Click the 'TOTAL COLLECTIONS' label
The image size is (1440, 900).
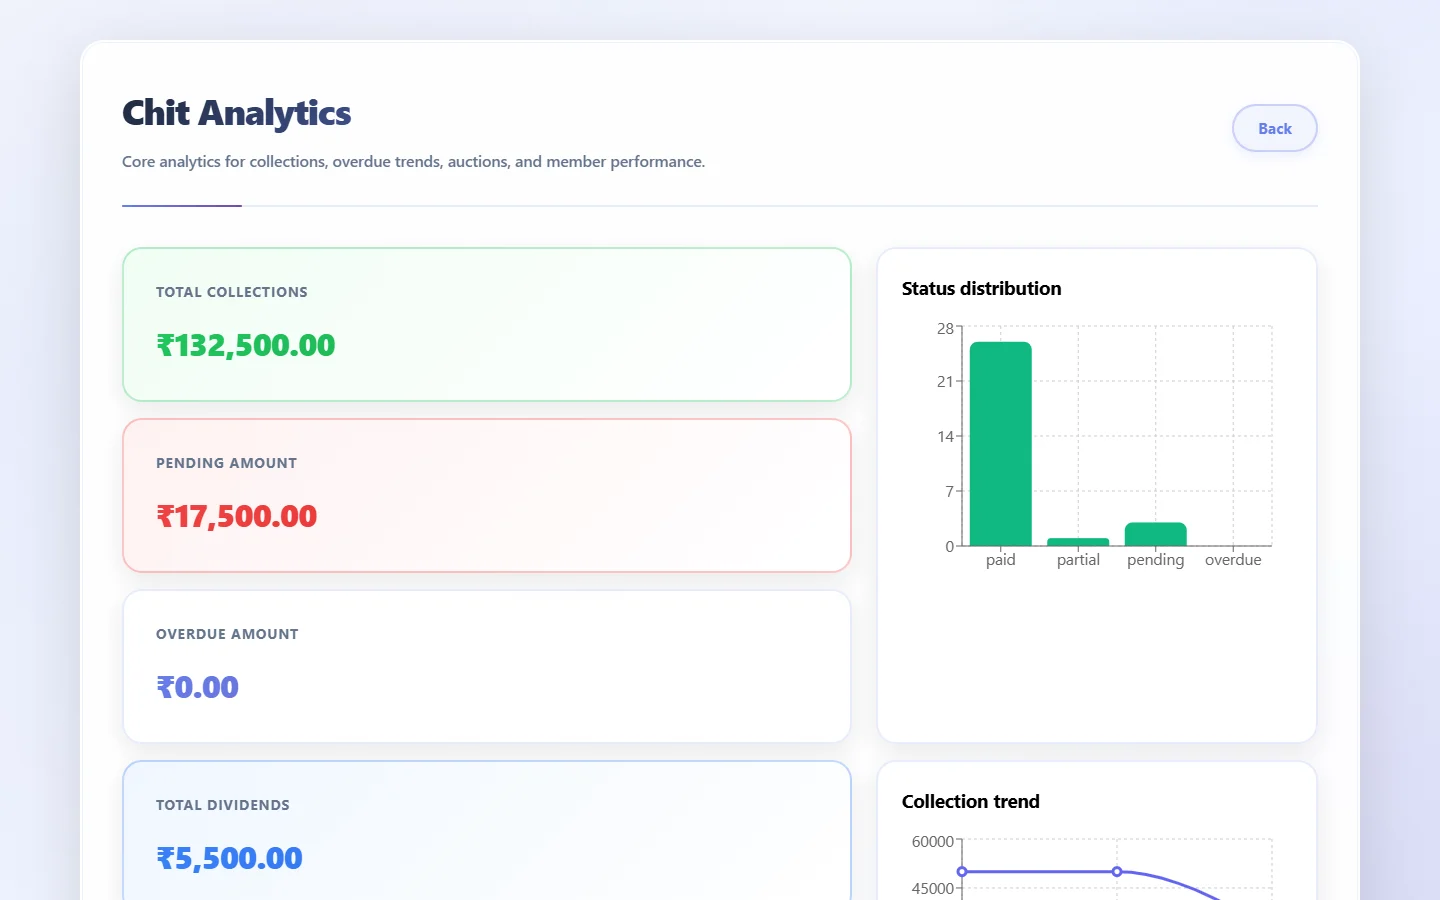tap(232, 292)
